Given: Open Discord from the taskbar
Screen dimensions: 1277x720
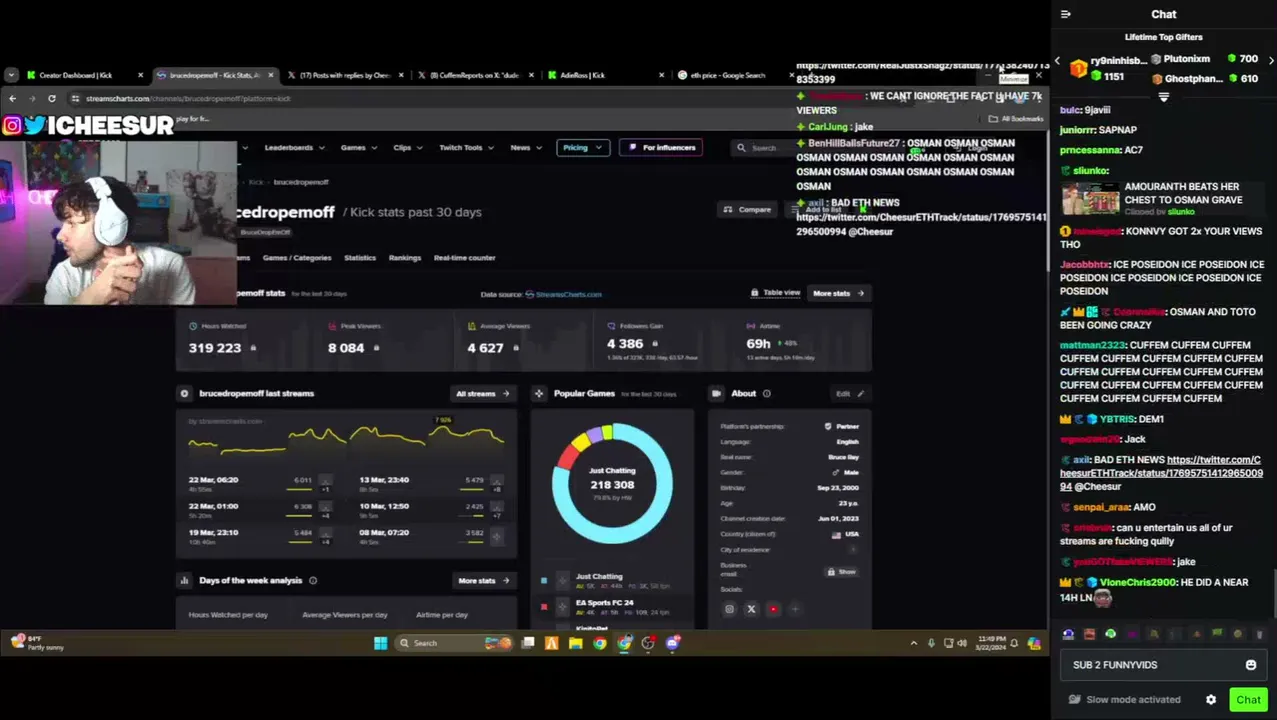Looking at the screenshot, I should pos(673,643).
